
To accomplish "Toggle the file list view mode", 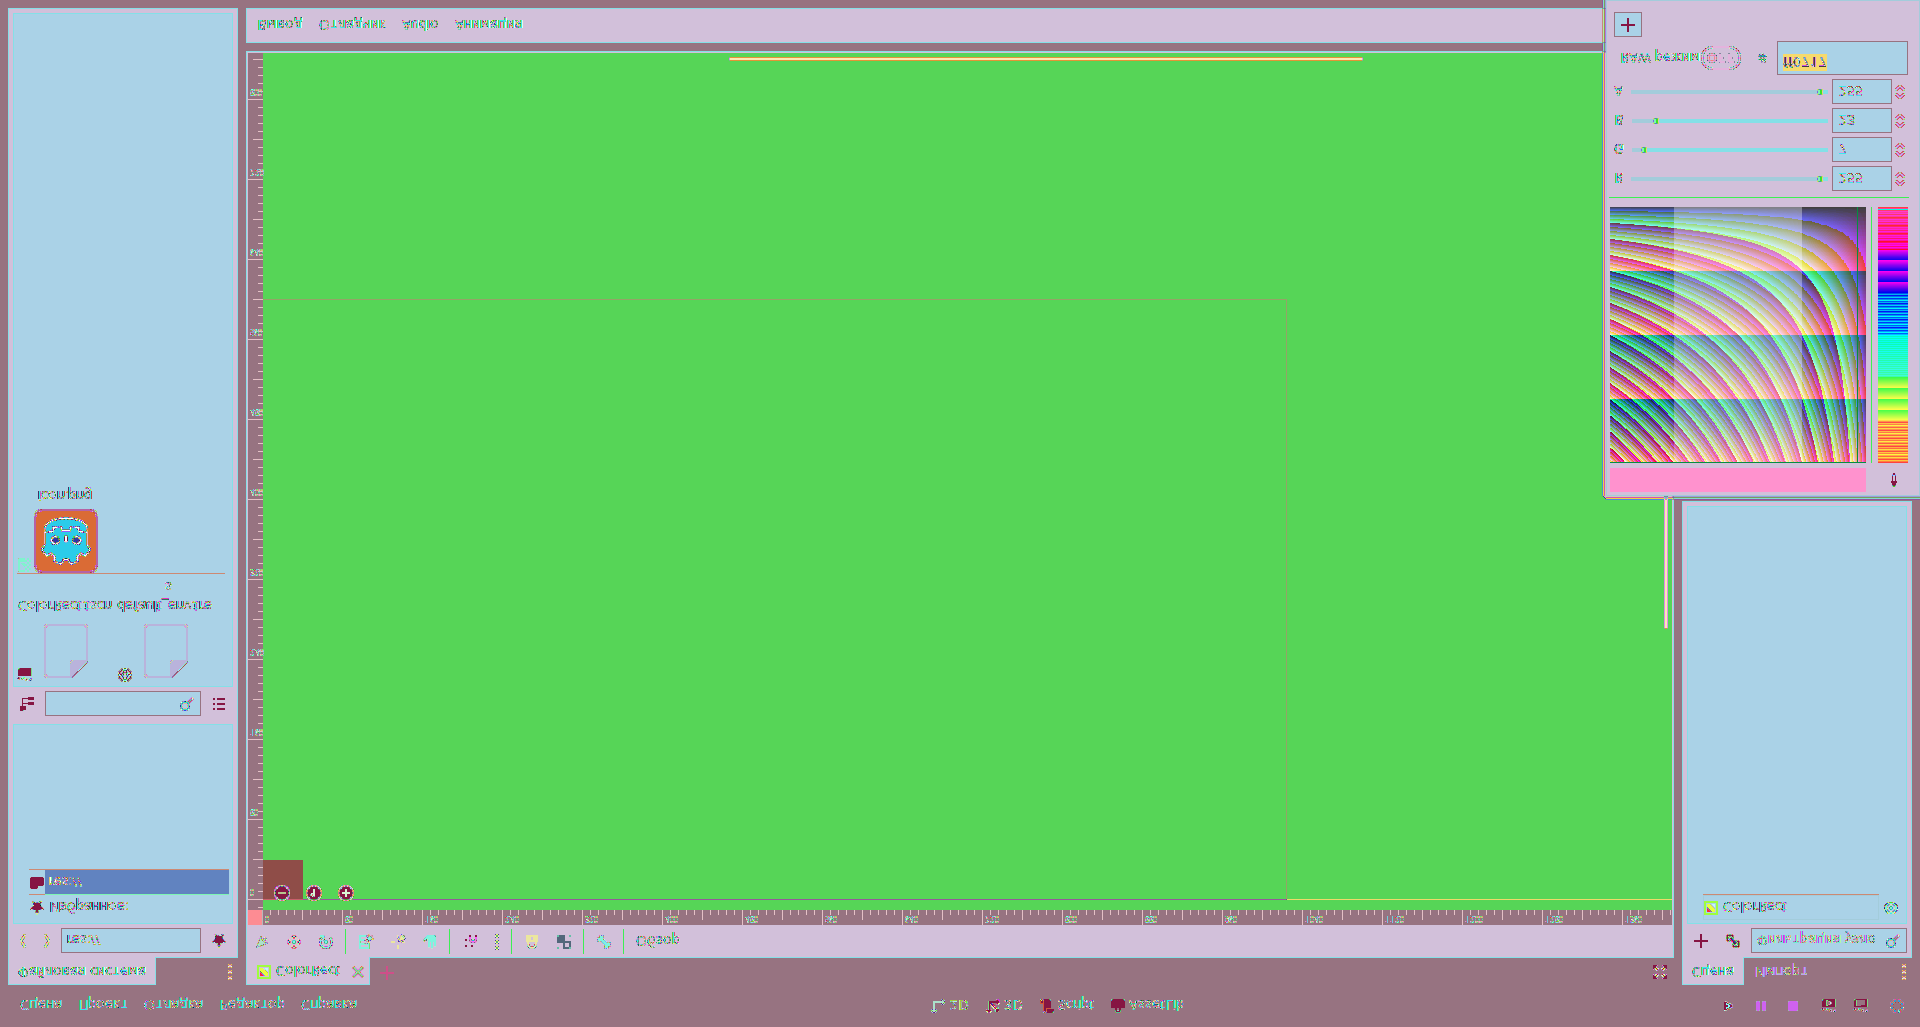I will [x=219, y=704].
